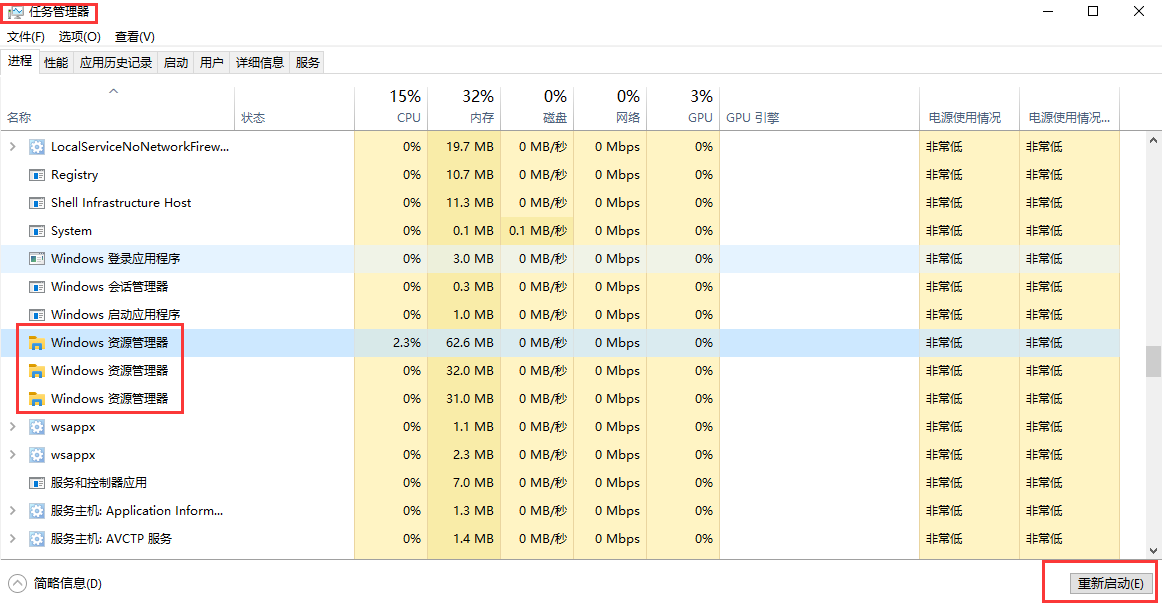Screen dimensions: 1162x608
Task: Click the System process icon
Action: click(x=36, y=231)
